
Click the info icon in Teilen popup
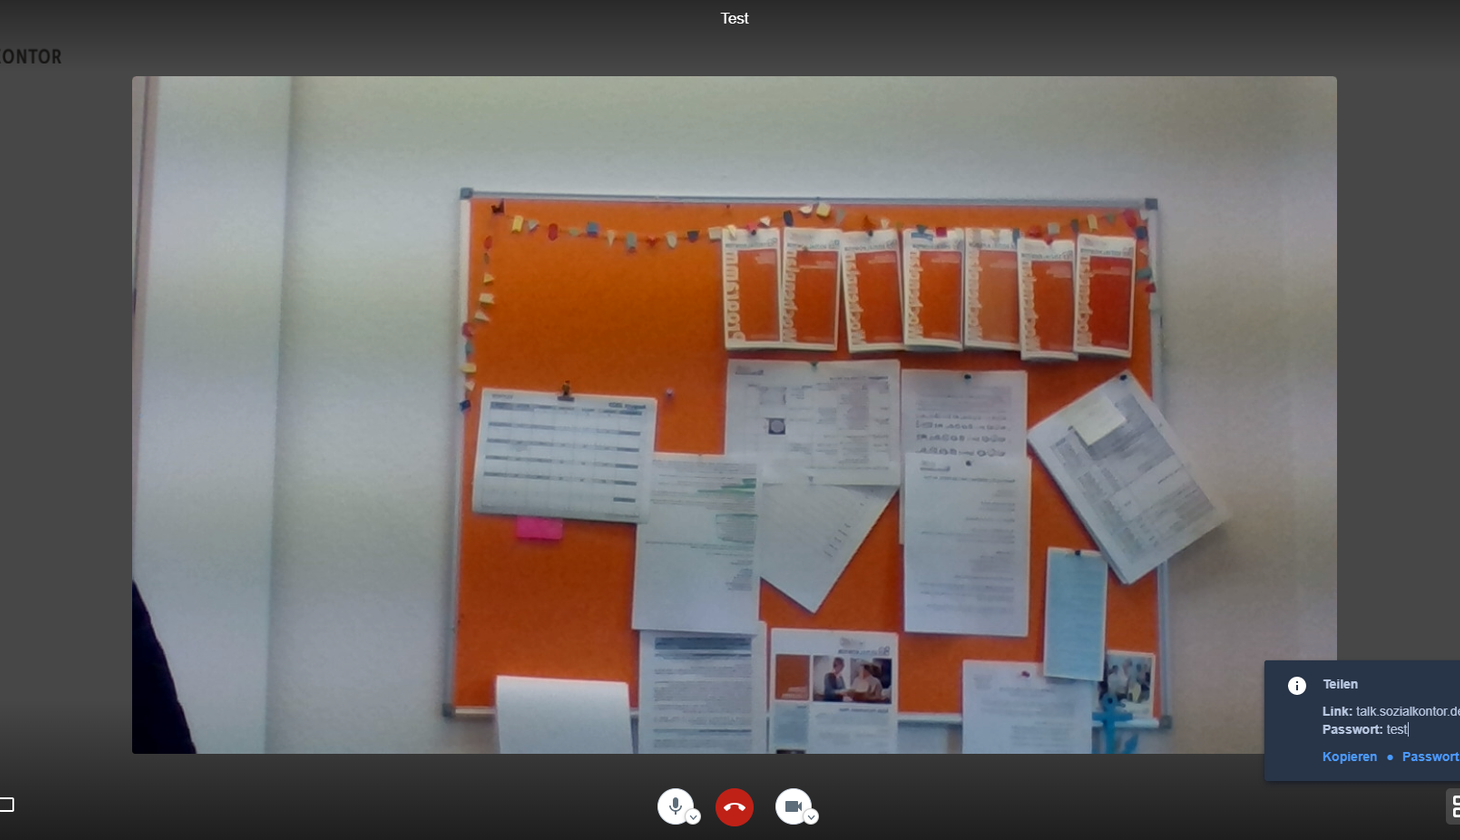pos(1297,685)
